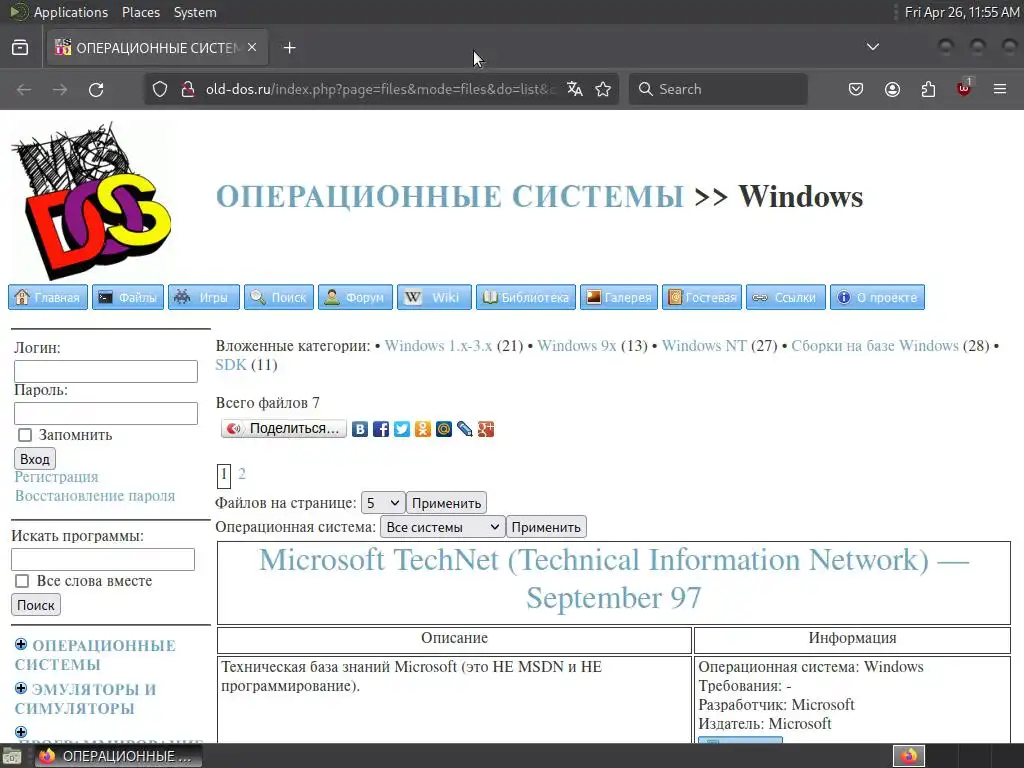
Task: Open the Игры menu button
Action: pos(204,297)
